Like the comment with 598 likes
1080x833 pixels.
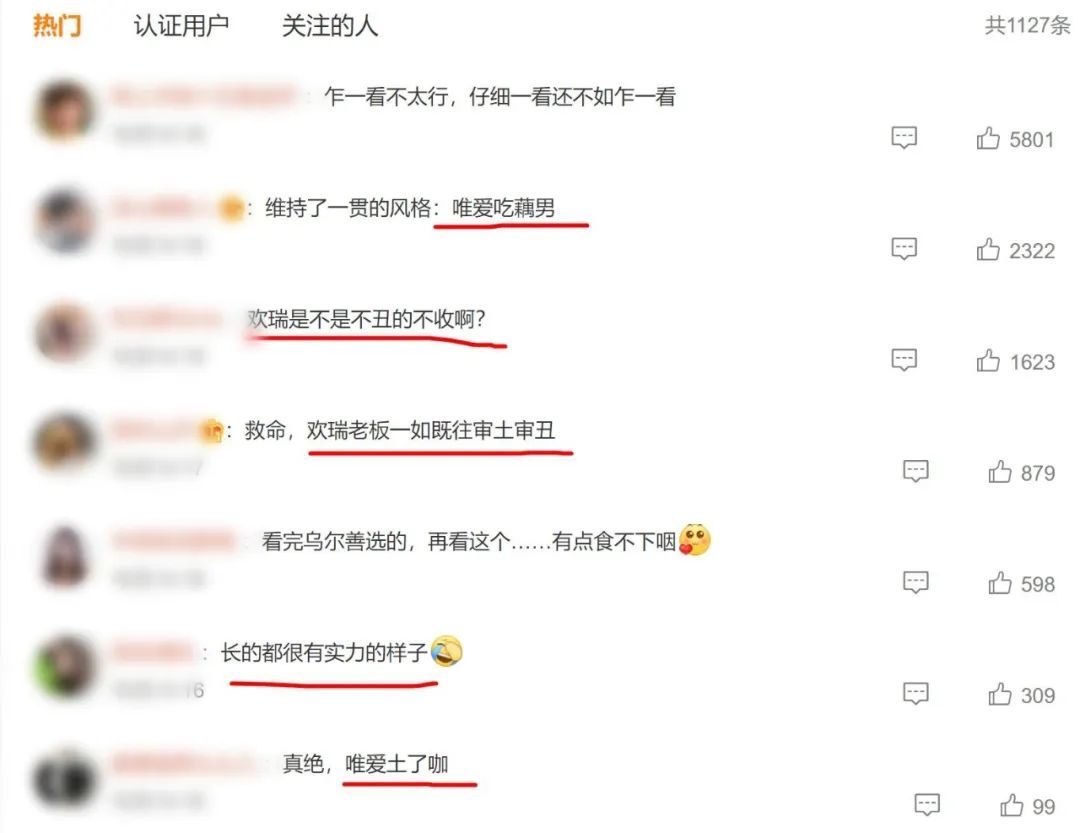(x=999, y=583)
